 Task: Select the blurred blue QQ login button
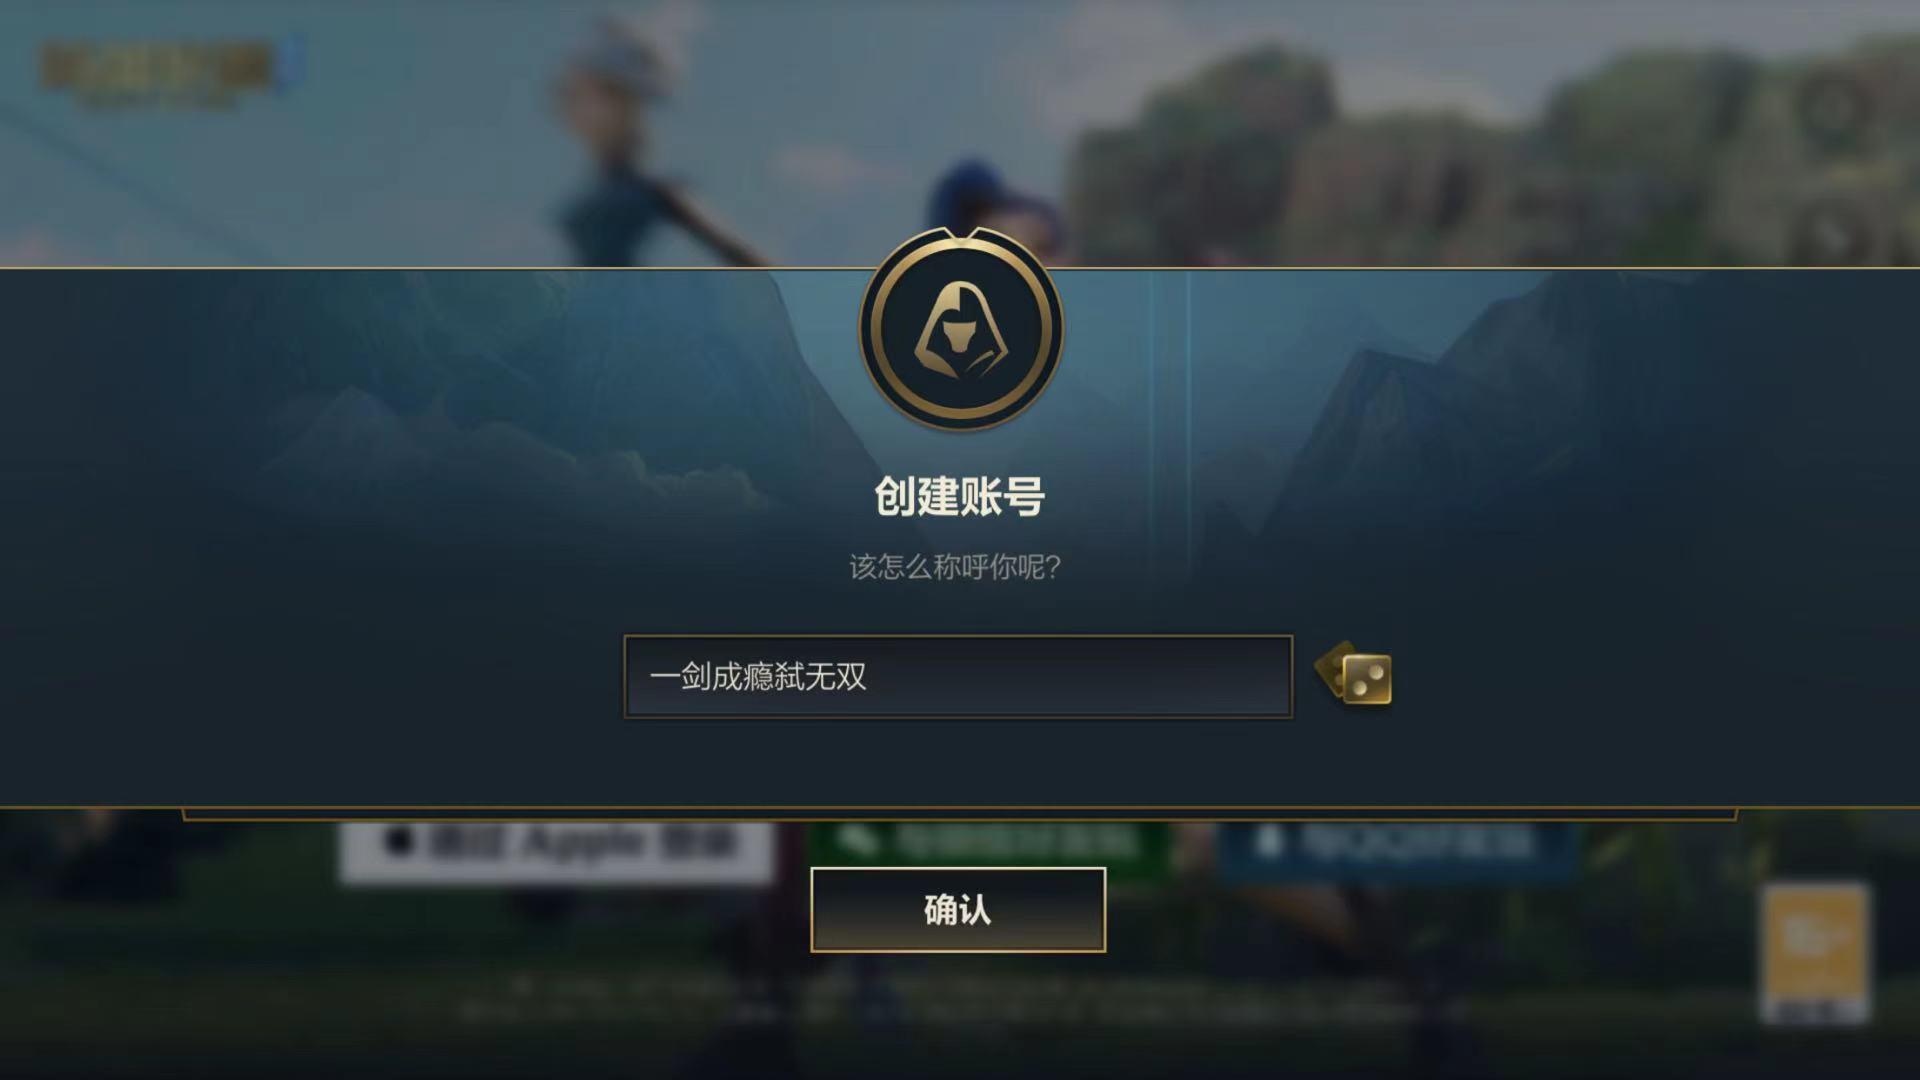point(1398,849)
